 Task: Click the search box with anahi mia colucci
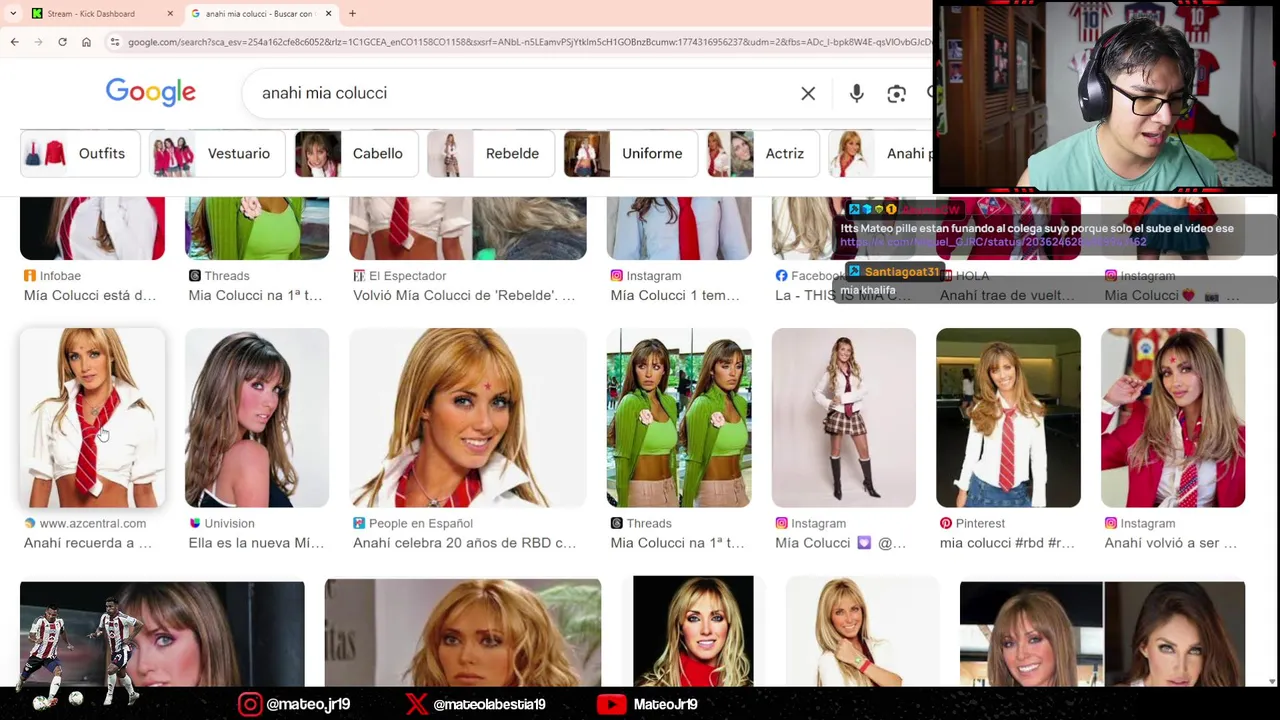[520, 93]
